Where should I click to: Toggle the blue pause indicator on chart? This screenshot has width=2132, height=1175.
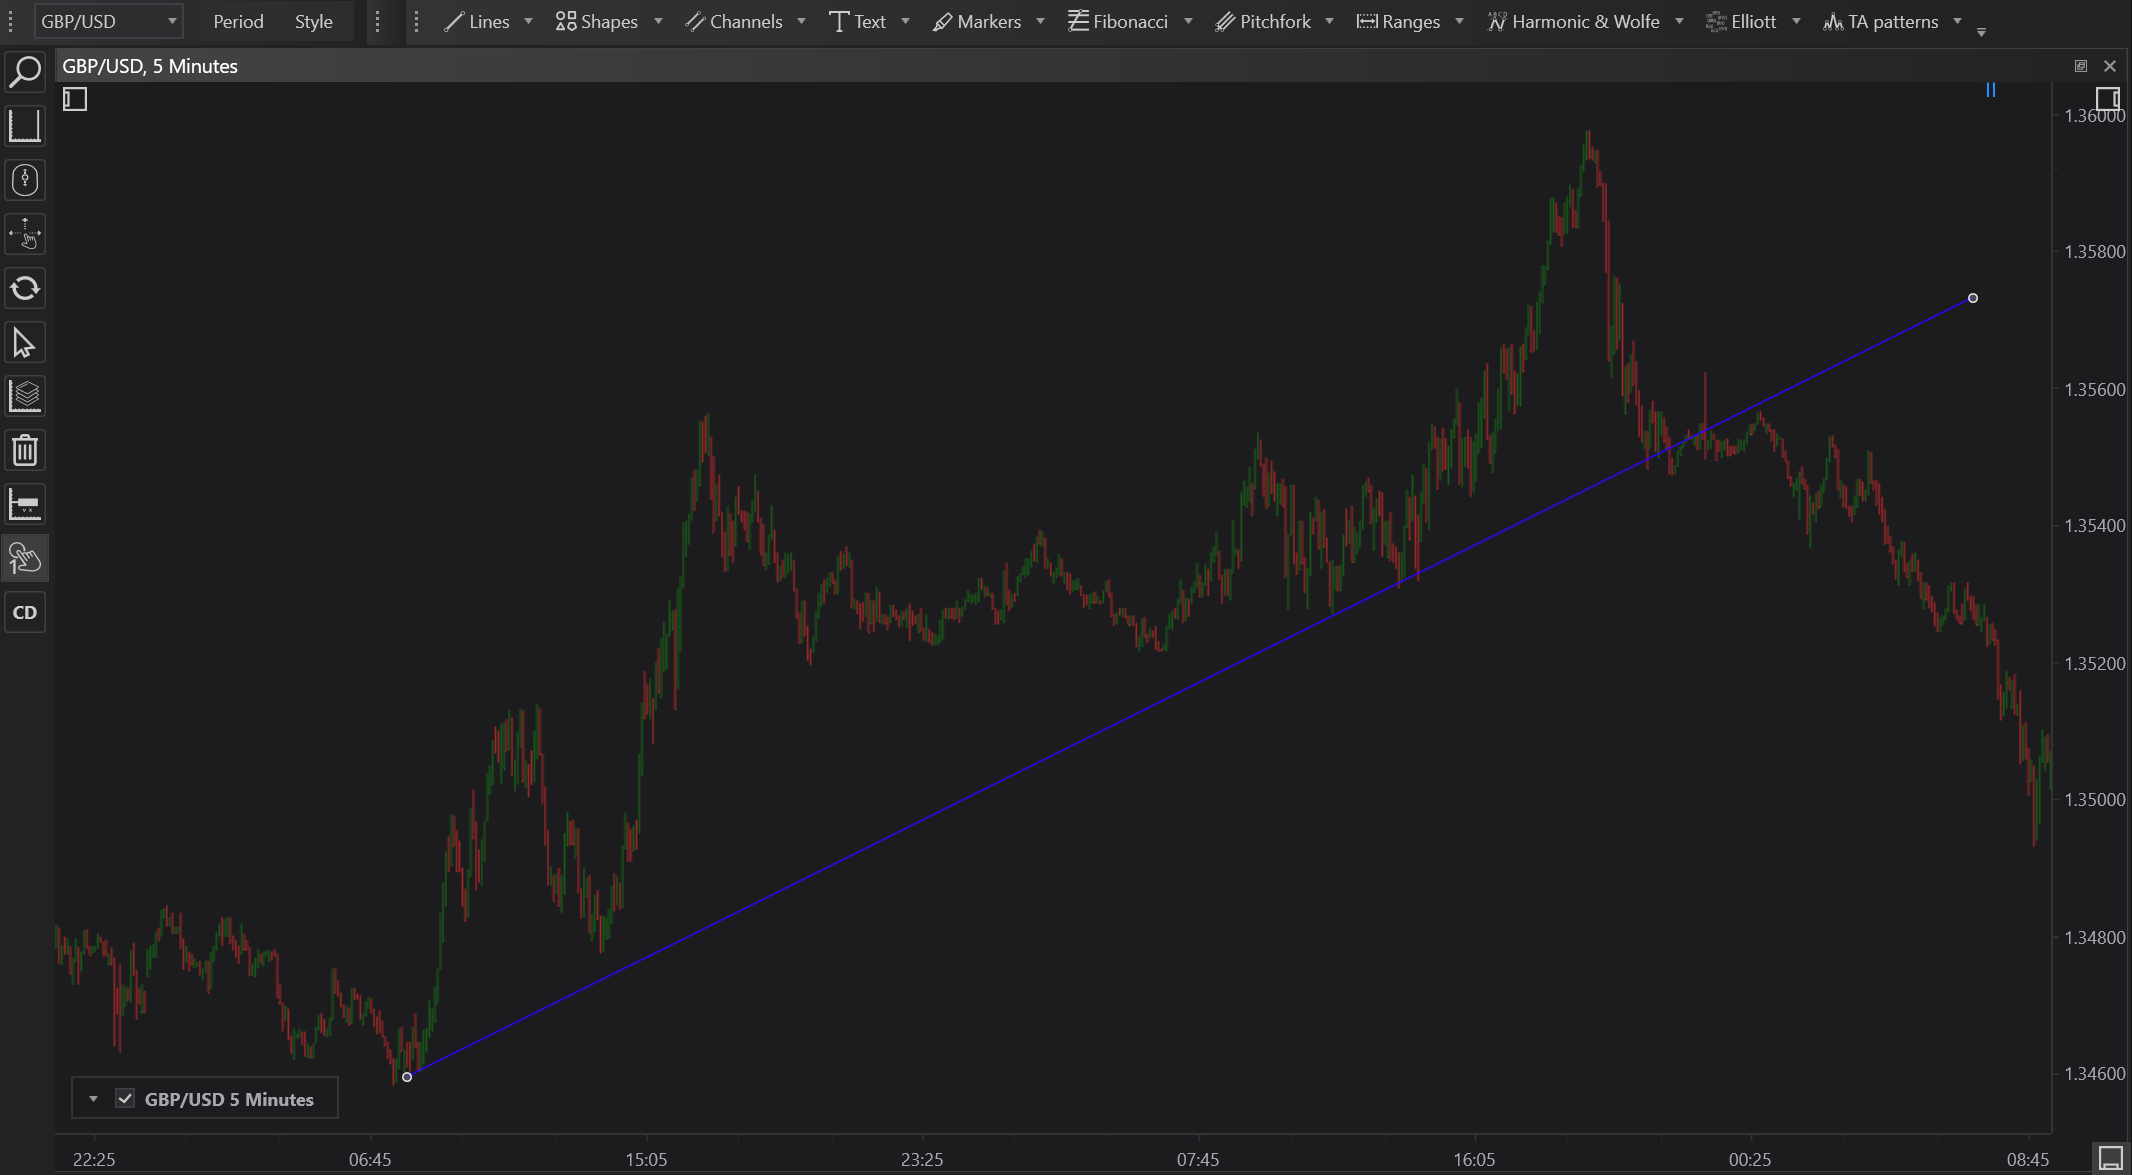click(1991, 90)
